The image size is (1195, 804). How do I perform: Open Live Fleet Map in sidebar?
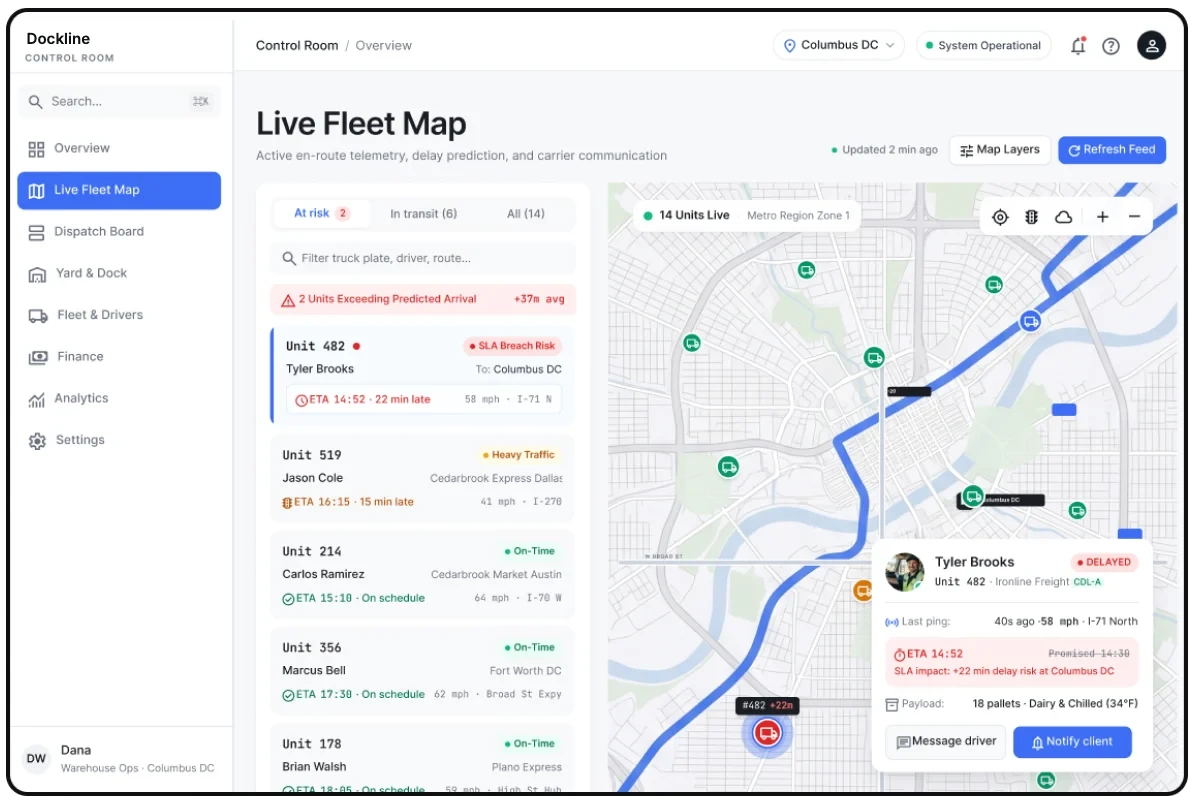(119, 191)
